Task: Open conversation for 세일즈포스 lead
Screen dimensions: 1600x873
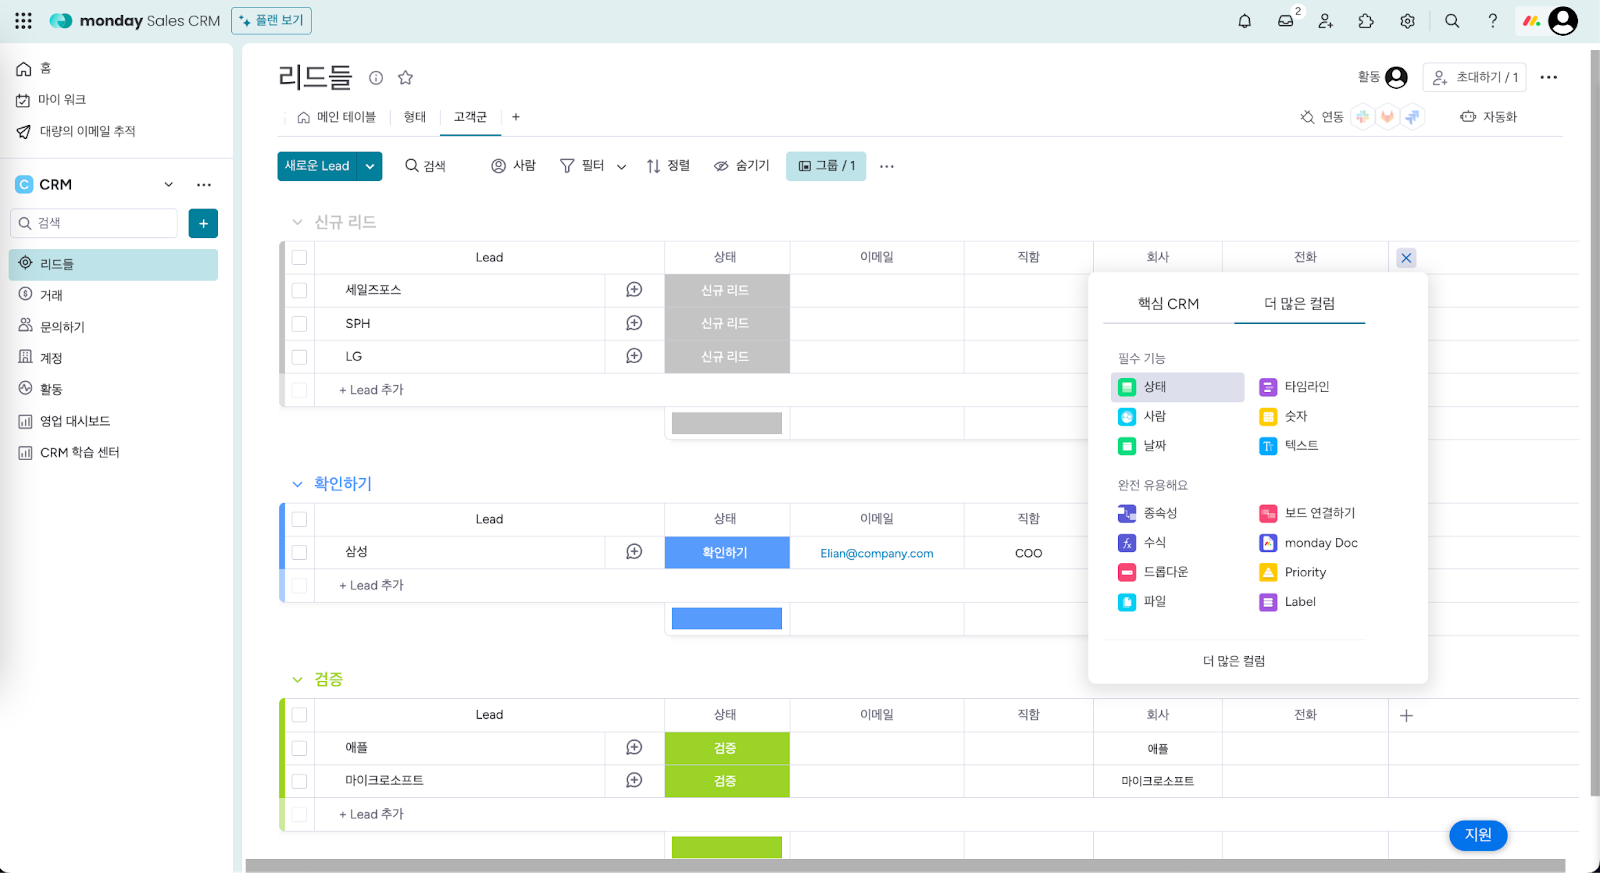Action: 634,290
